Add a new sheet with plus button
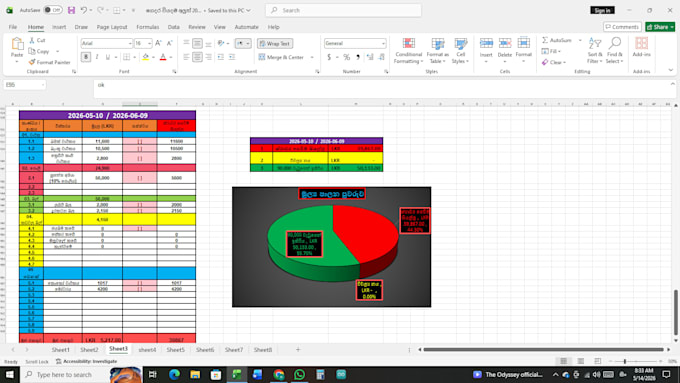680x383 pixels. (x=298, y=349)
